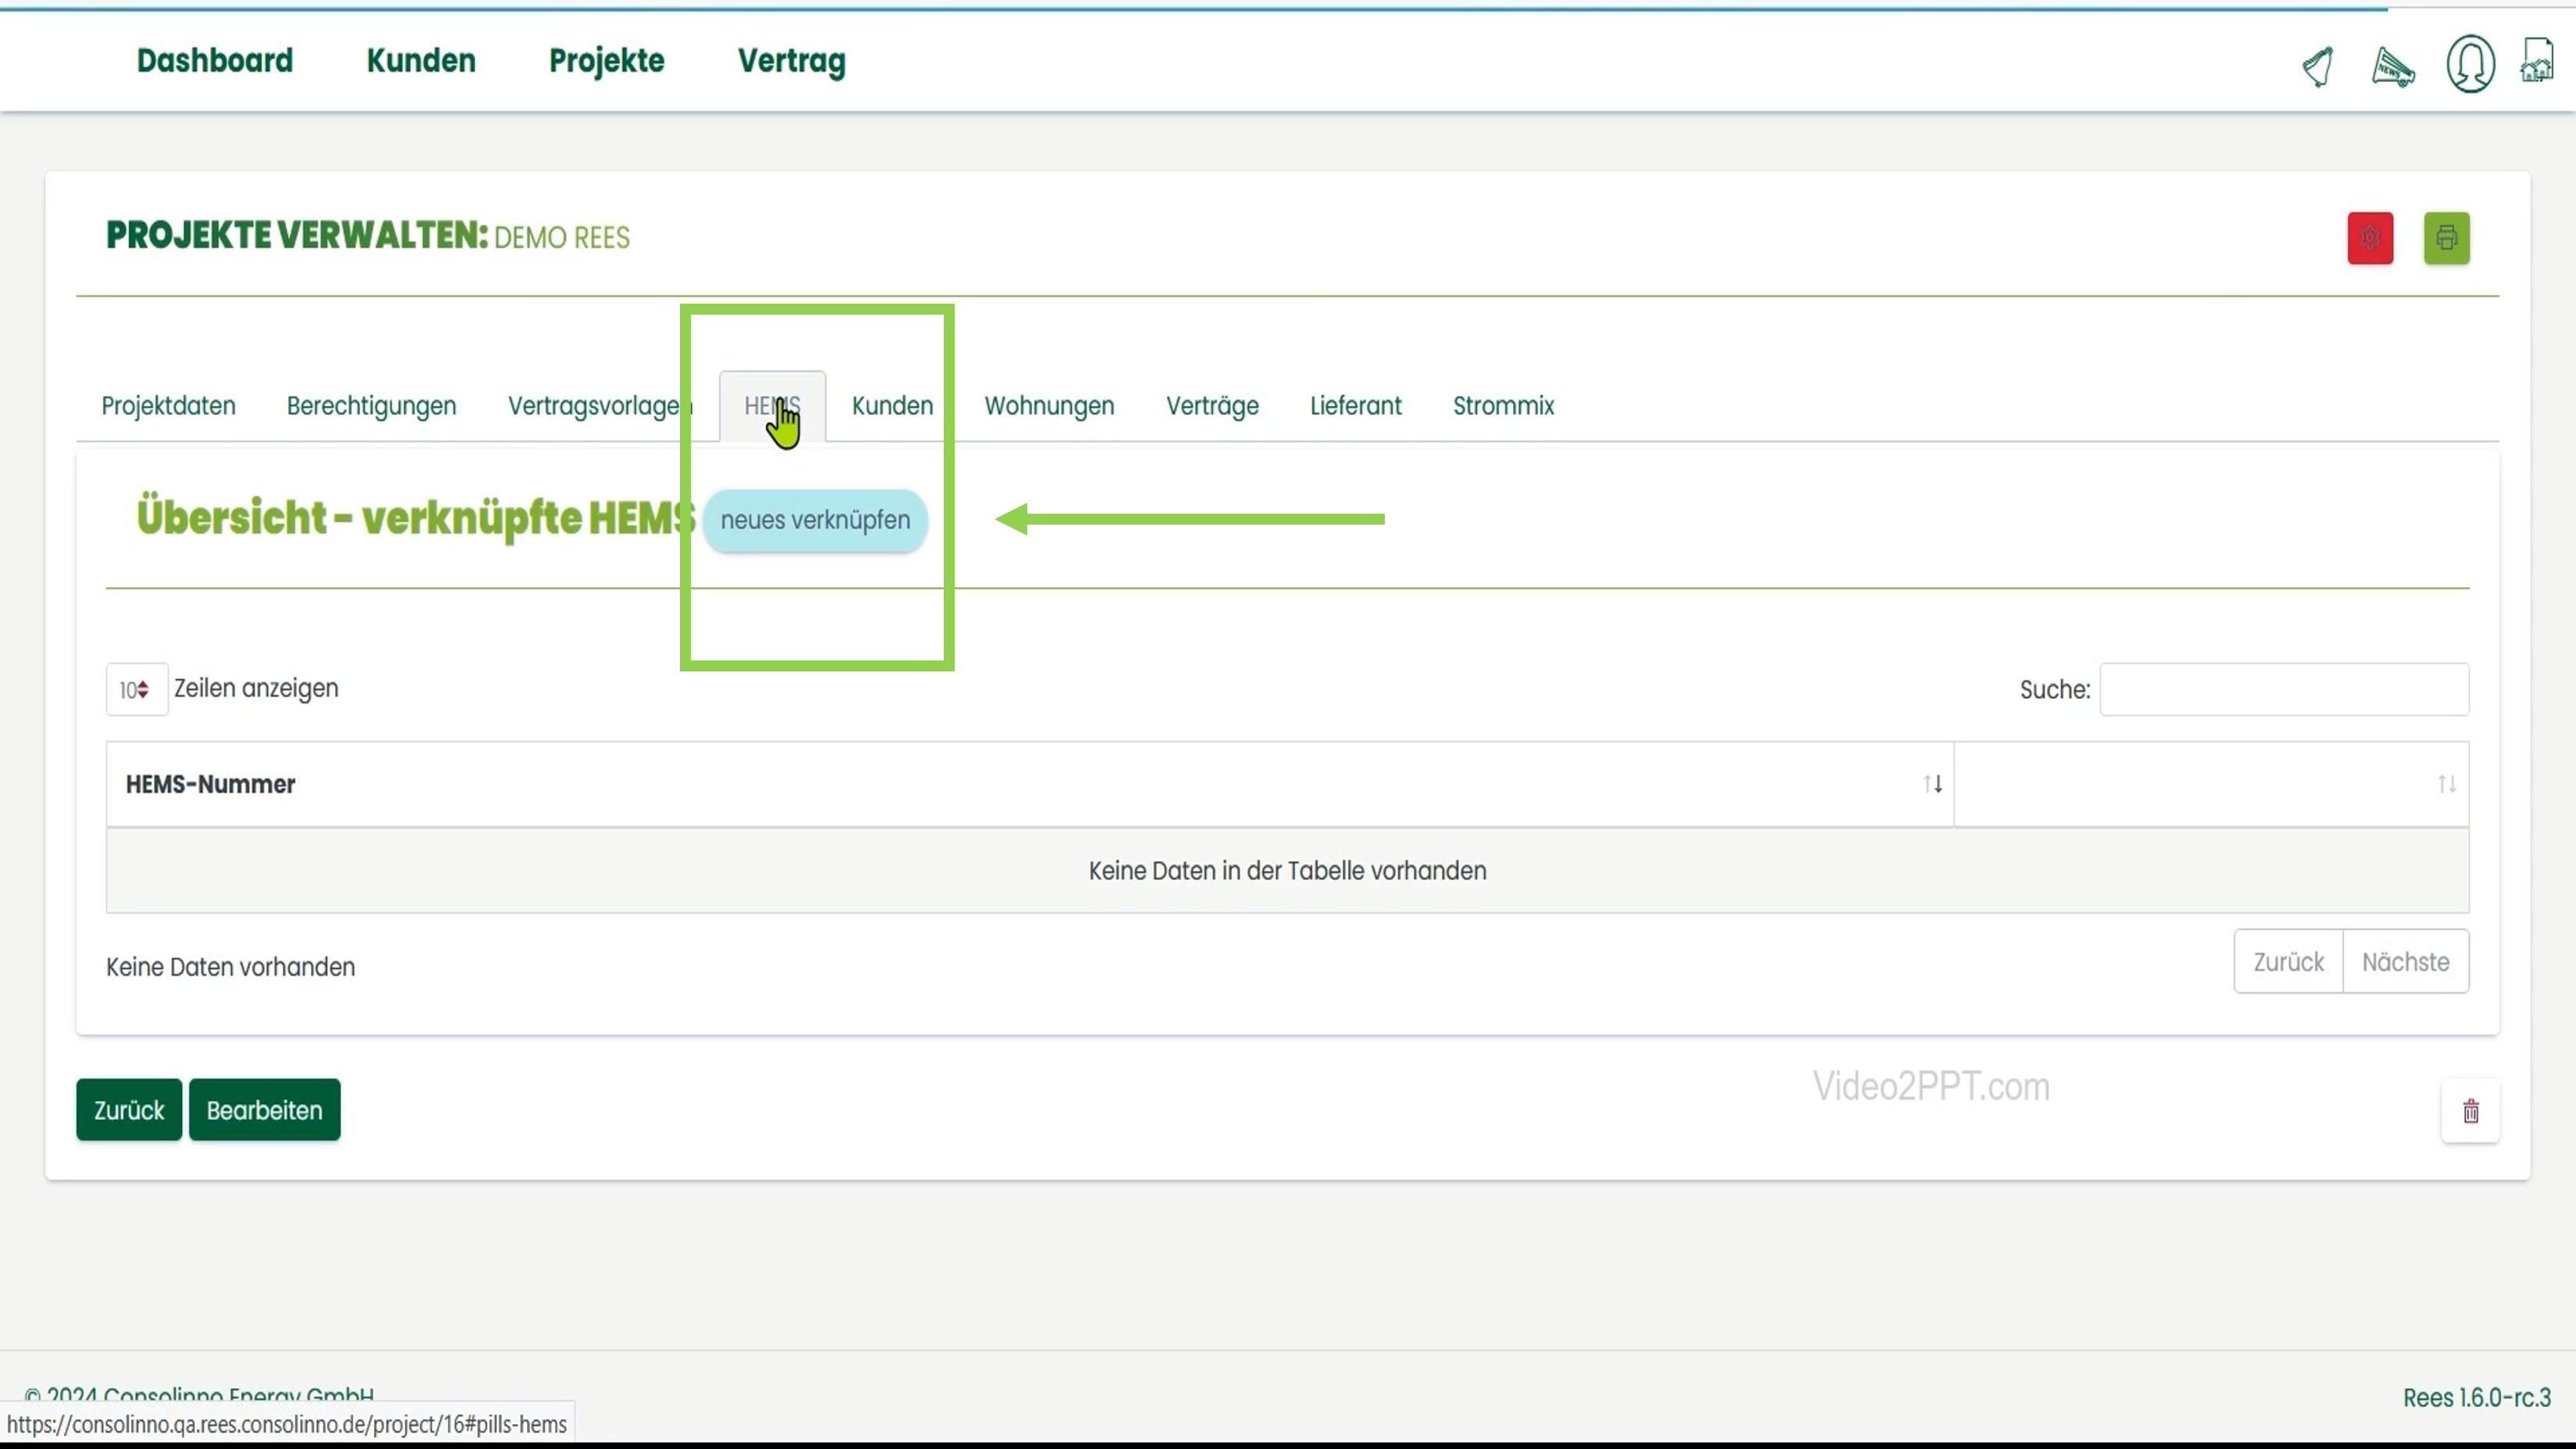Select the Lieferant tab
This screenshot has height=1449, width=2576.
(x=1355, y=406)
